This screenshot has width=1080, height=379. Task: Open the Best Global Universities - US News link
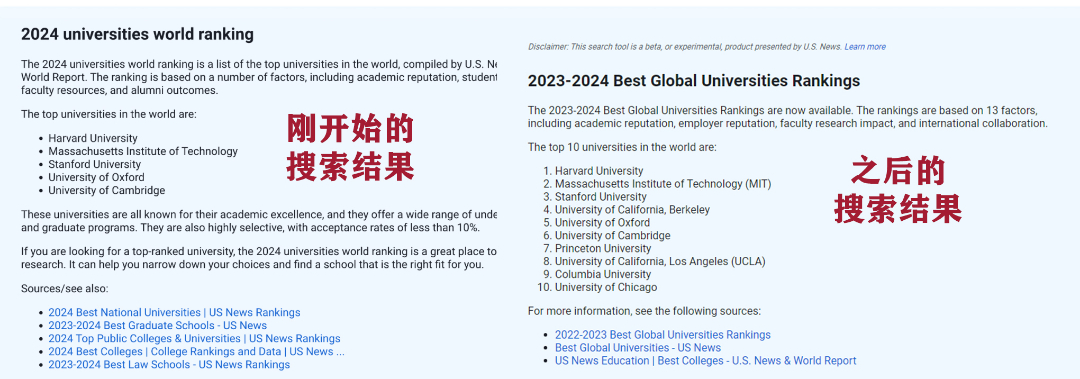coord(638,347)
